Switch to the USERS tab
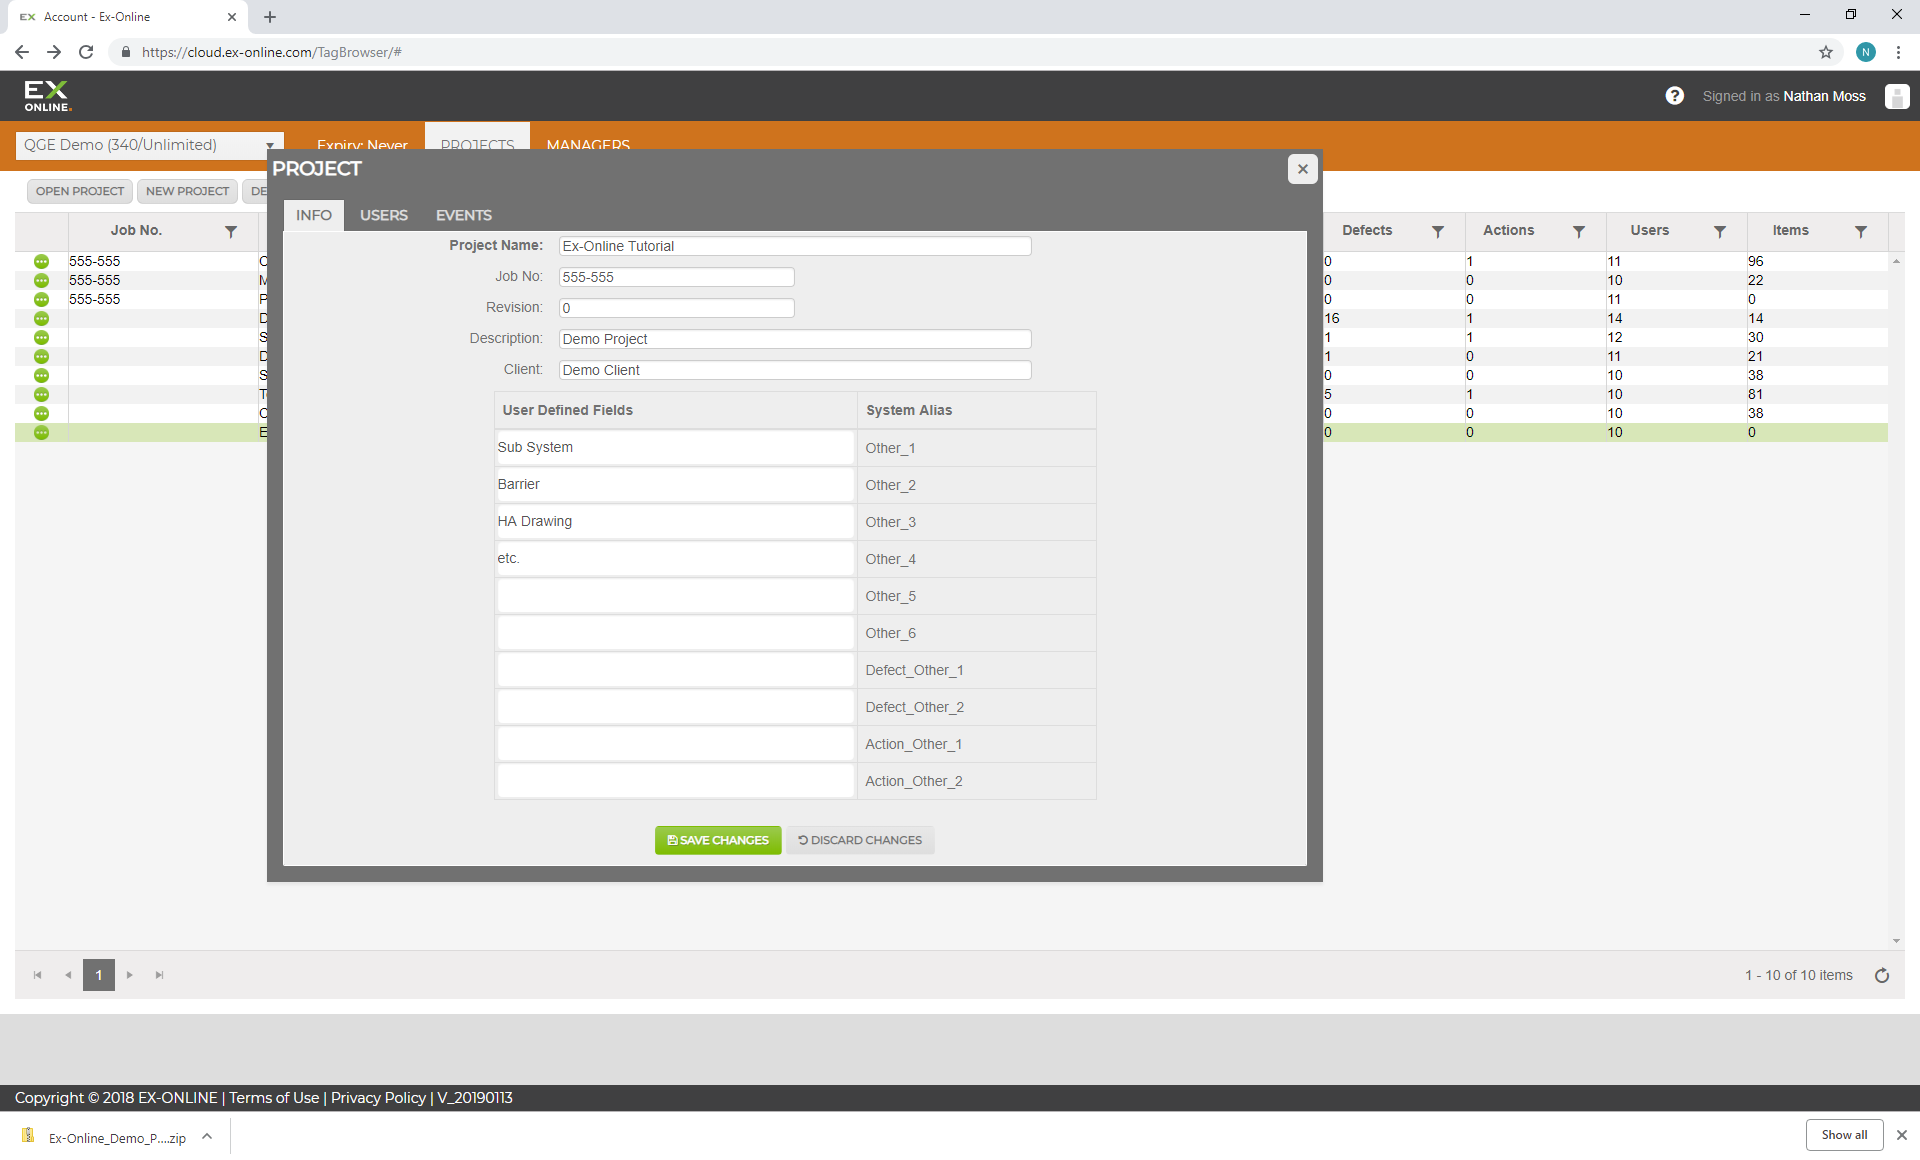This screenshot has width=1920, height=1160. [x=383, y=215]
